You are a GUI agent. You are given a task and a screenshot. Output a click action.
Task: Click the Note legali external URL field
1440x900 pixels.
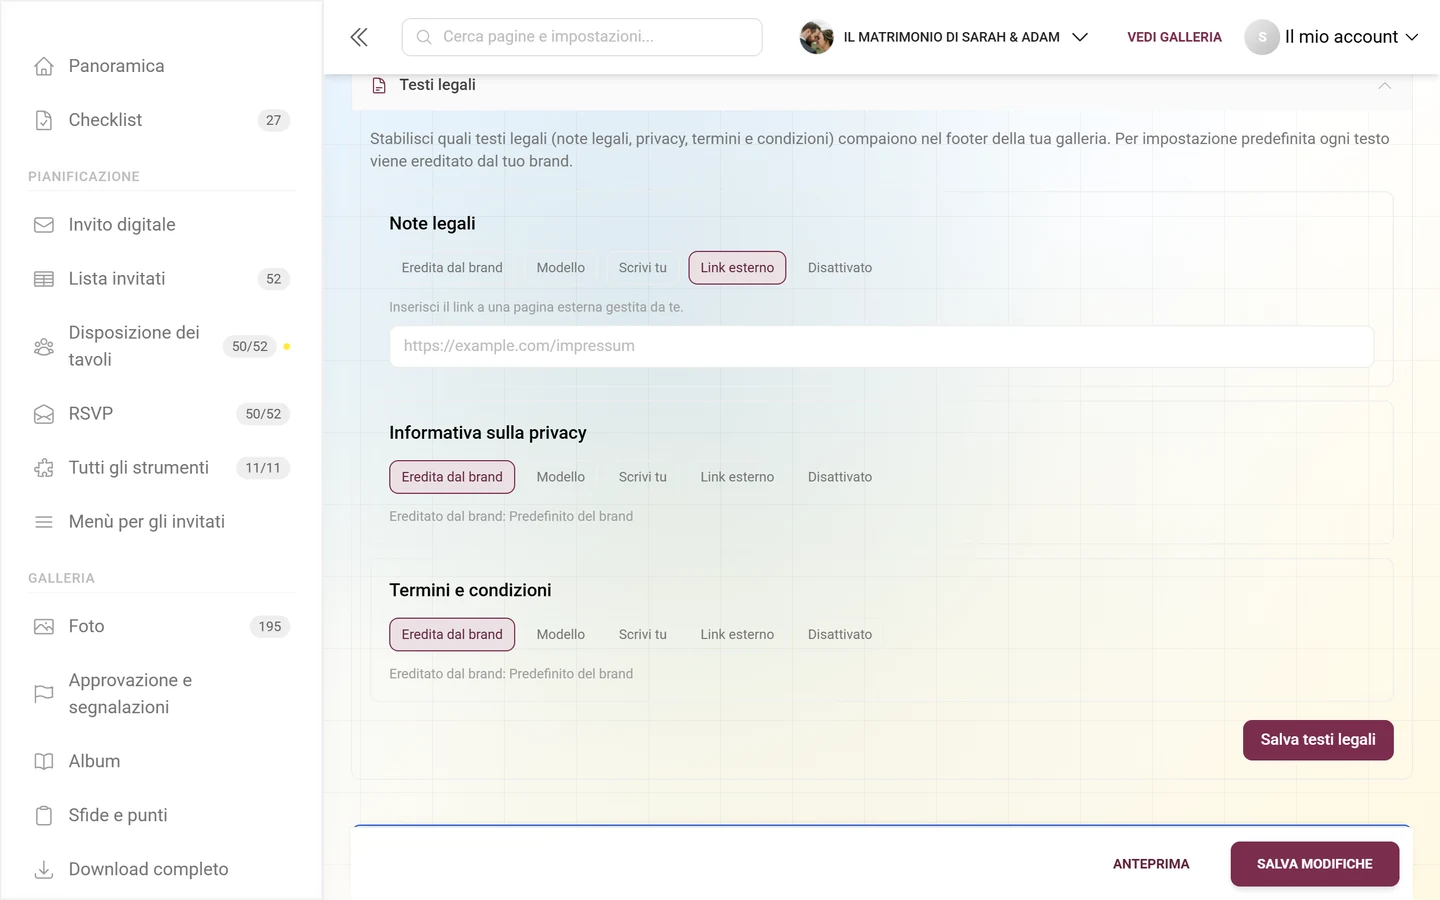pyautogui.click(x=881, y=346)
